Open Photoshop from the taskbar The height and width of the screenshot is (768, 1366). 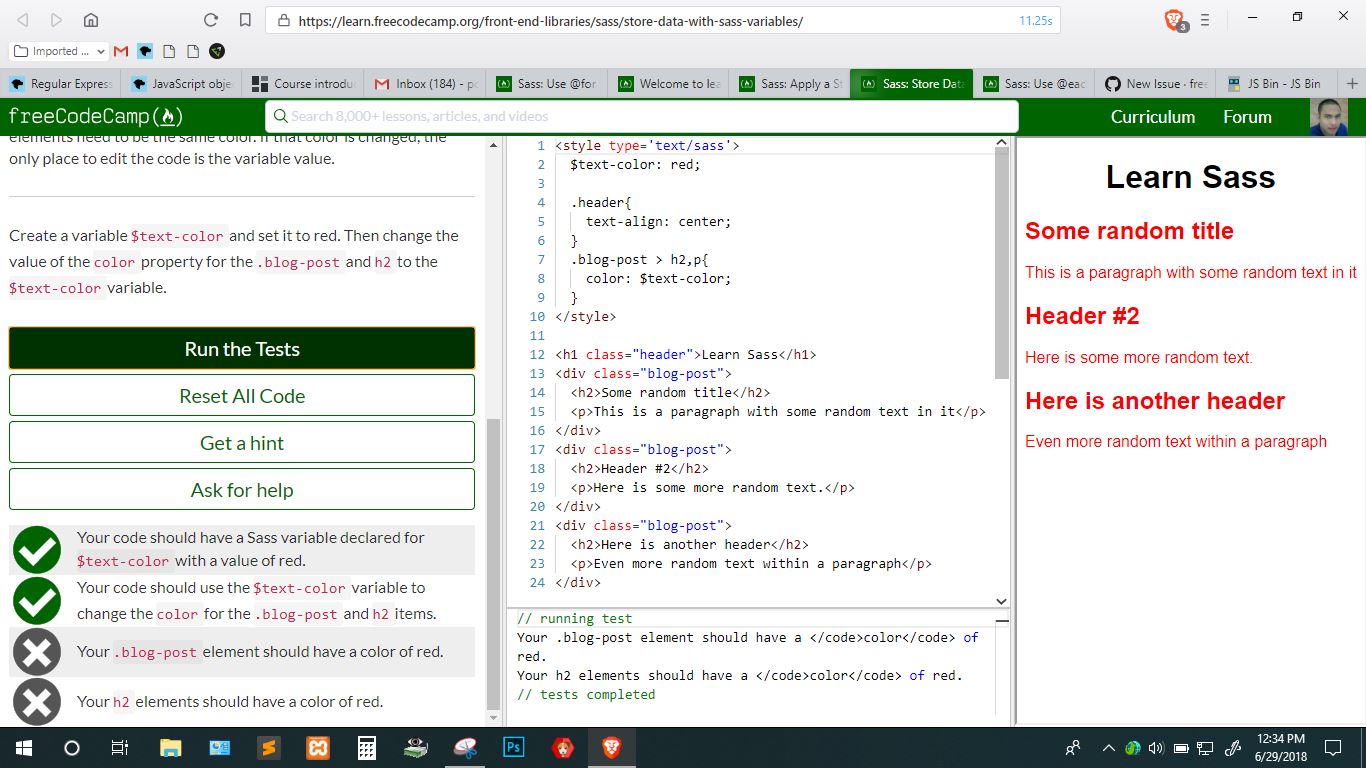point(513,747)
